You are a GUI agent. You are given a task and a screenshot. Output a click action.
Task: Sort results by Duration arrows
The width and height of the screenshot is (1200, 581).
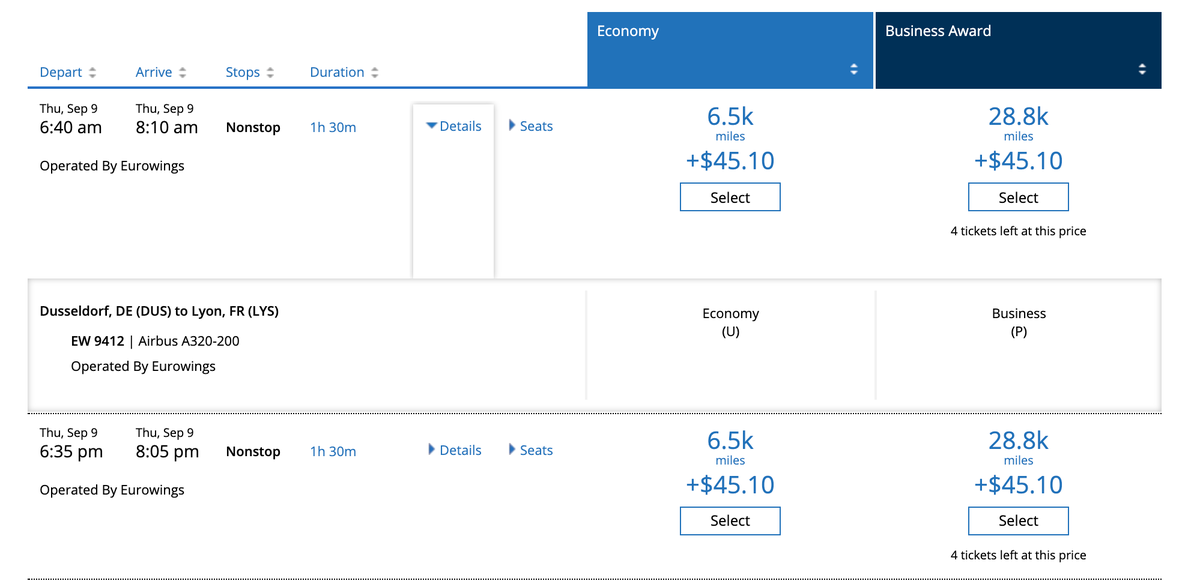click(375, 73)
